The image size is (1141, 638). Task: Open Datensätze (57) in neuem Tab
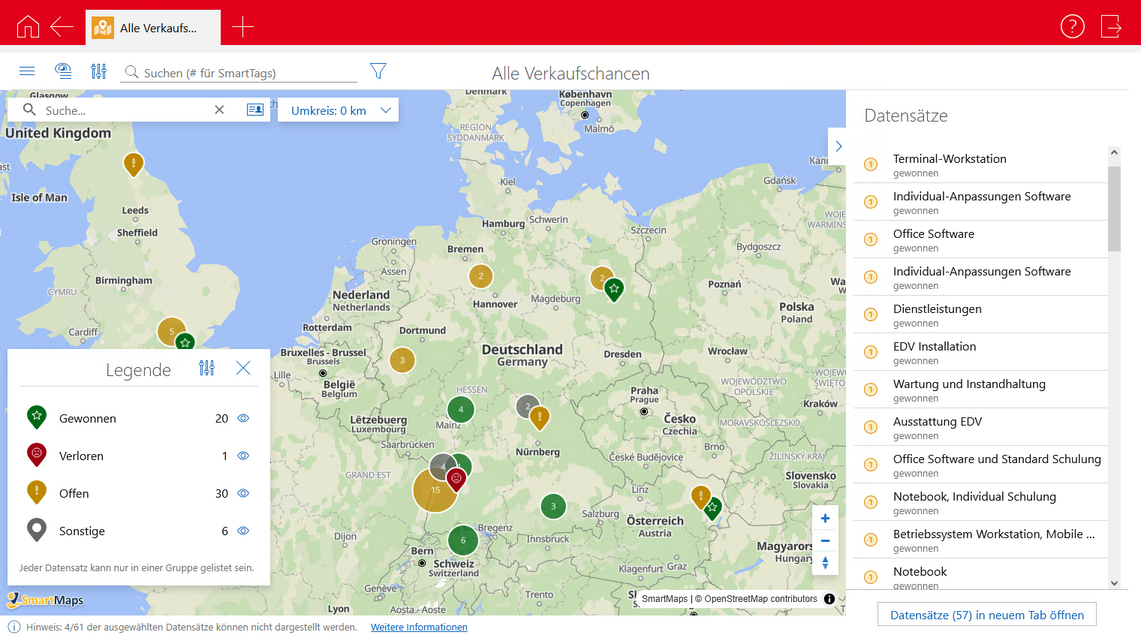(986, 614)
